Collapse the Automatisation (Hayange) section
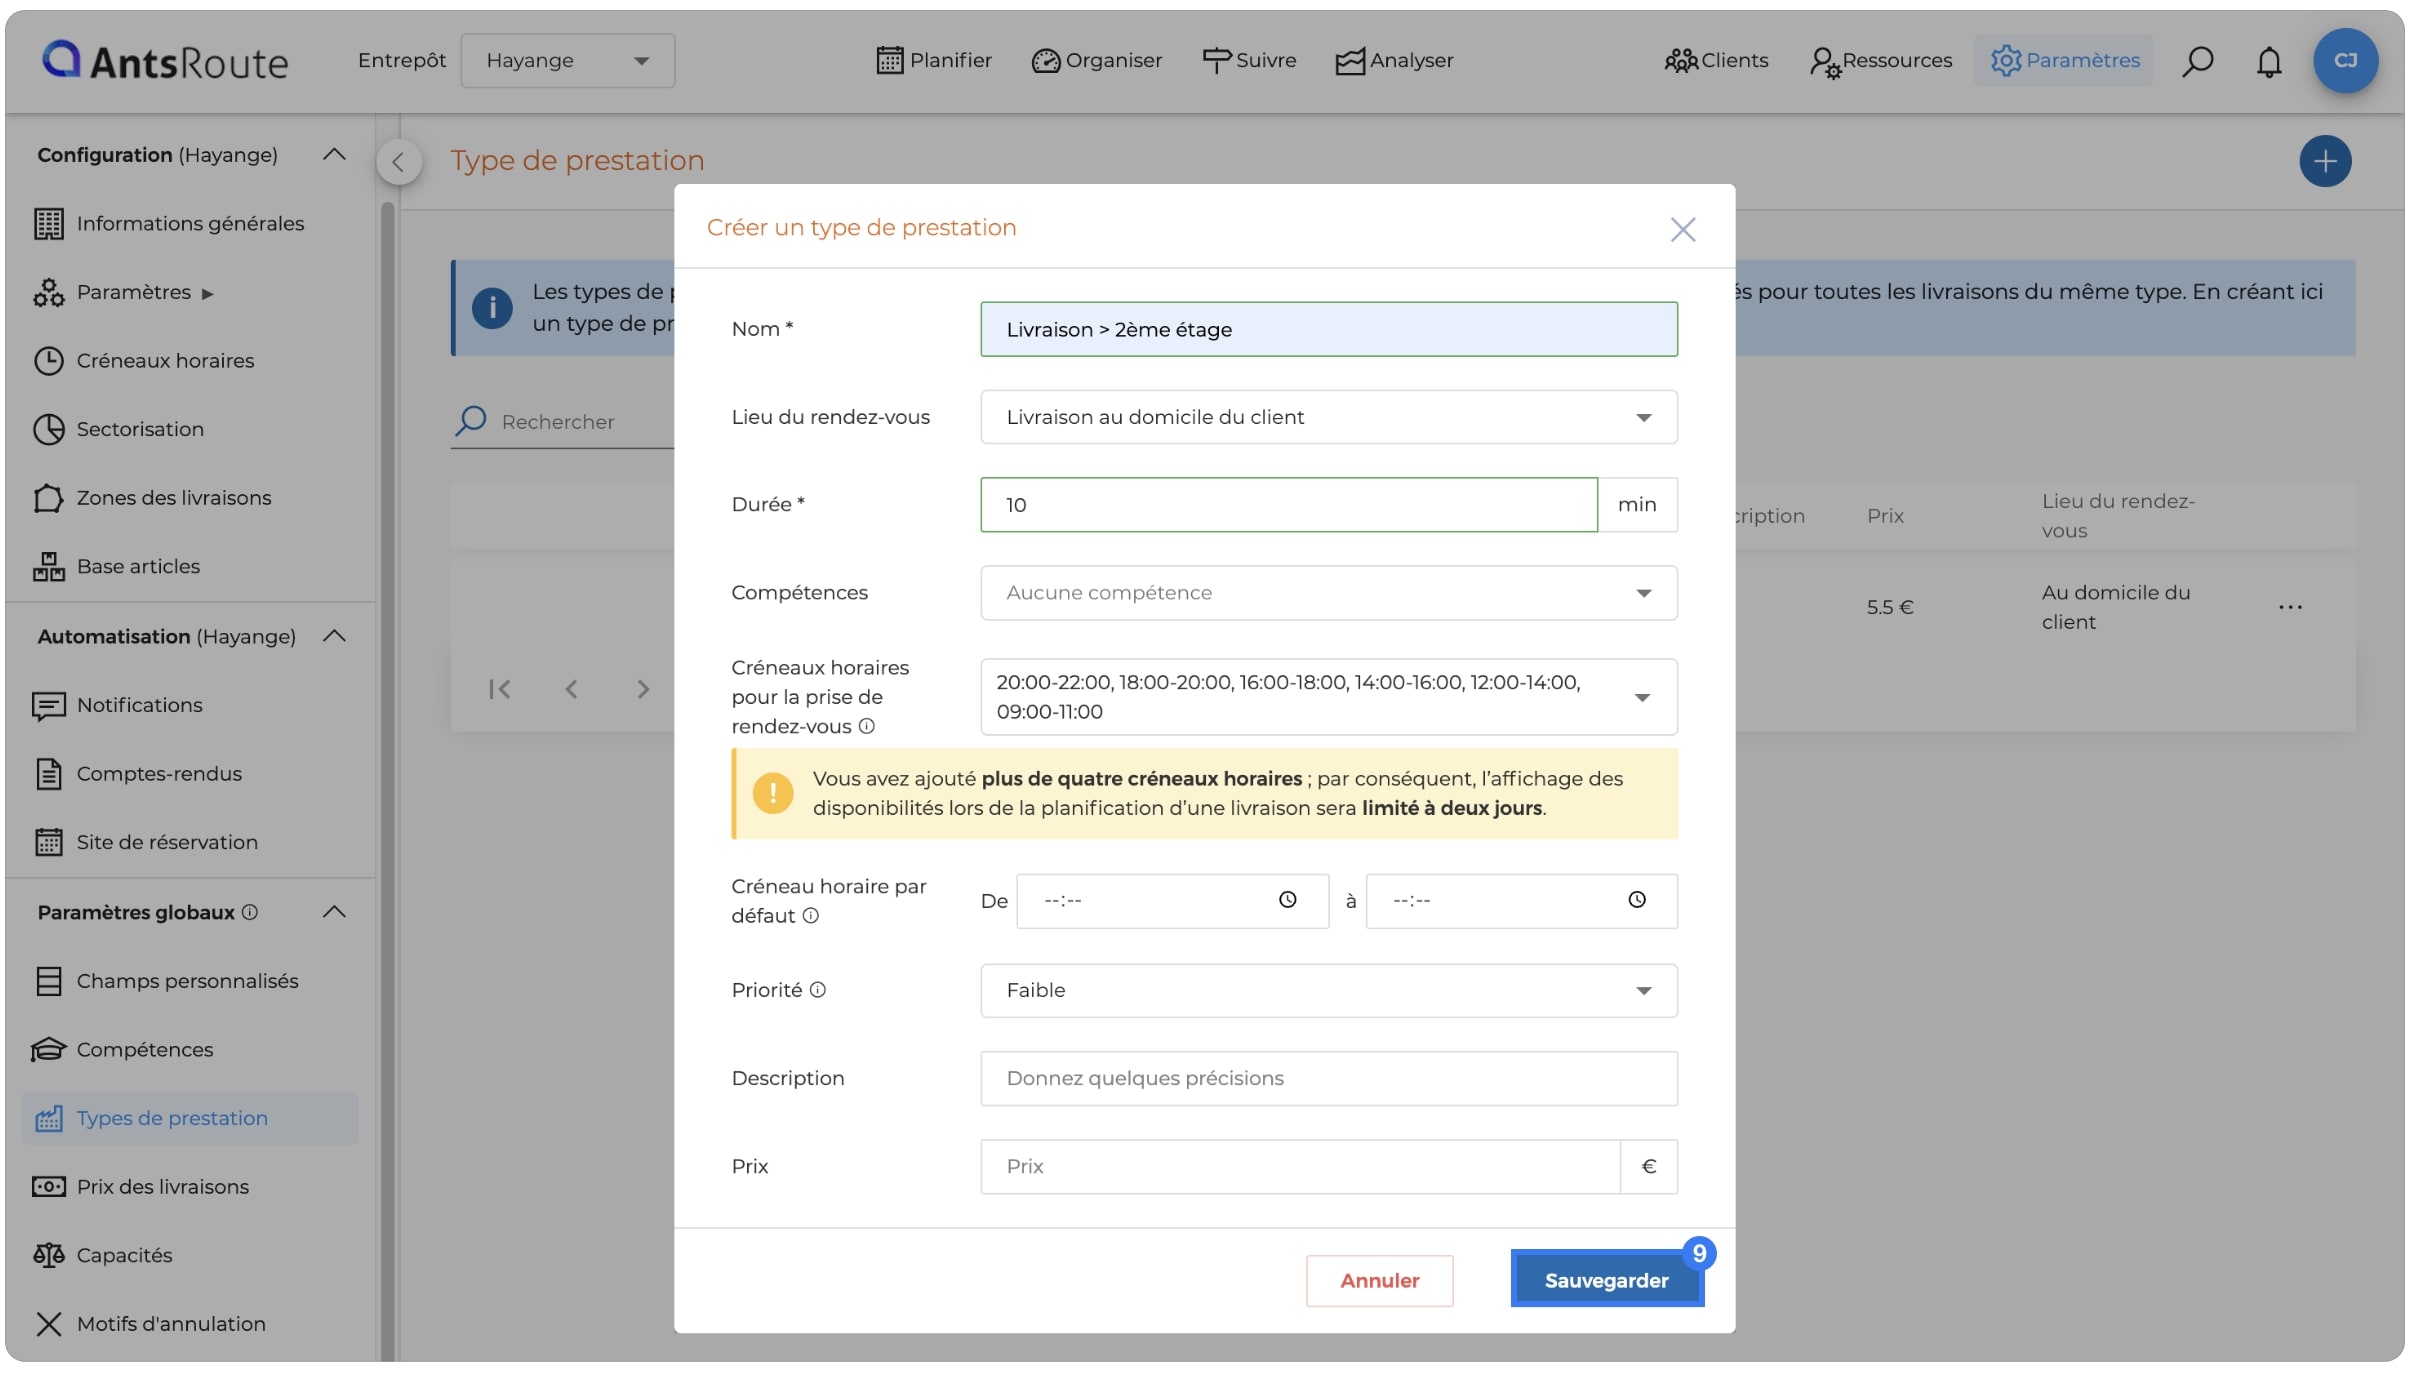The width and height of the screenshot is (2410, 1373). [x=334, y=637]
